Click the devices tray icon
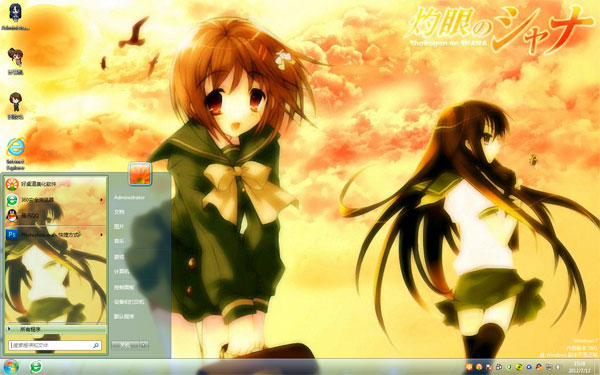Viewport: 600px width, 375px height. coord(499,367)
